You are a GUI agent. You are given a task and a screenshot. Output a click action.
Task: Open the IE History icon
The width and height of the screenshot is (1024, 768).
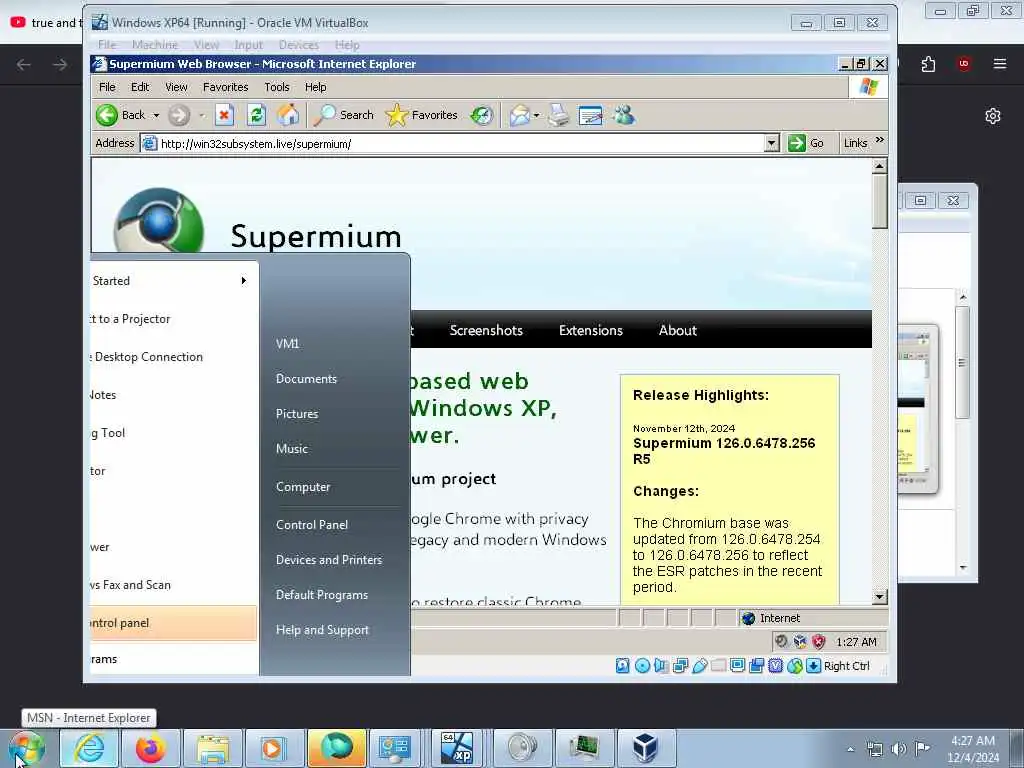(482, 116)
